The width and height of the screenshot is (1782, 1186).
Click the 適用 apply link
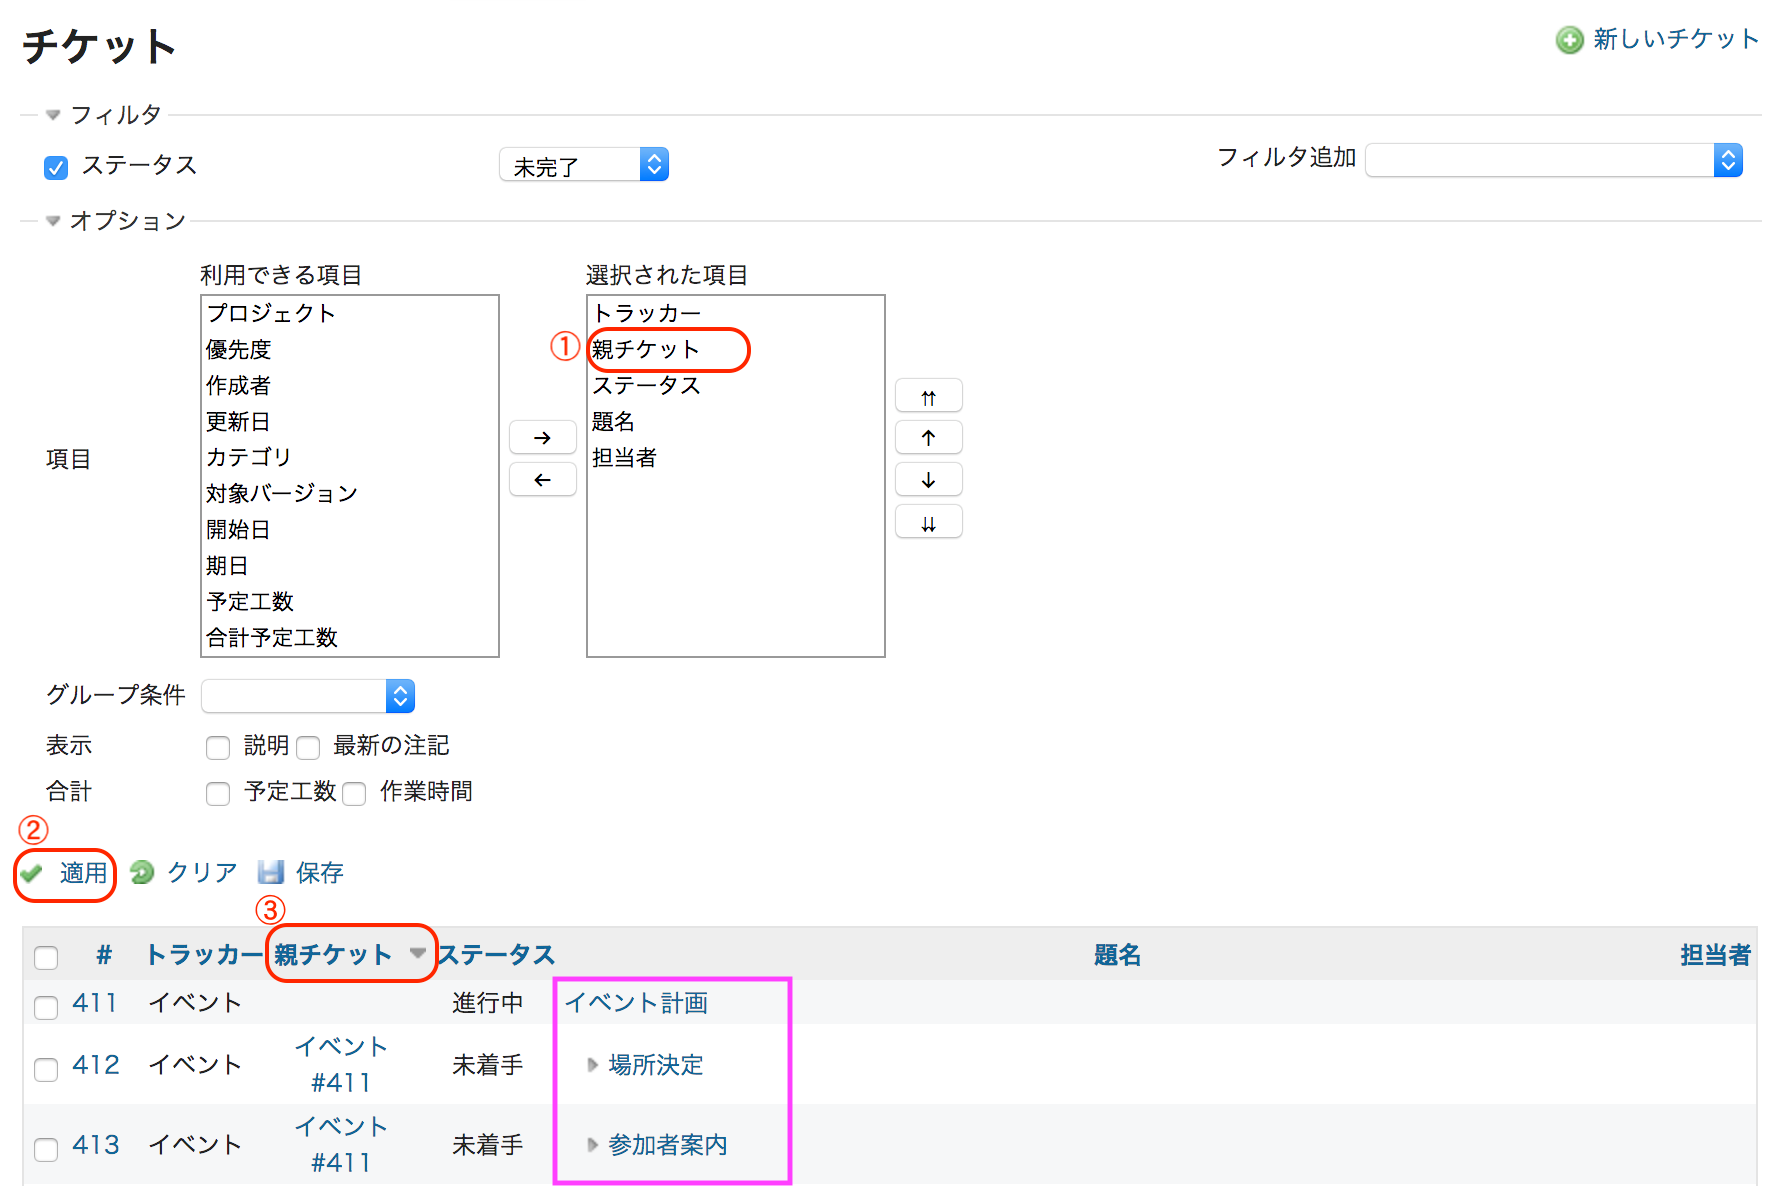tap(83, 873)
